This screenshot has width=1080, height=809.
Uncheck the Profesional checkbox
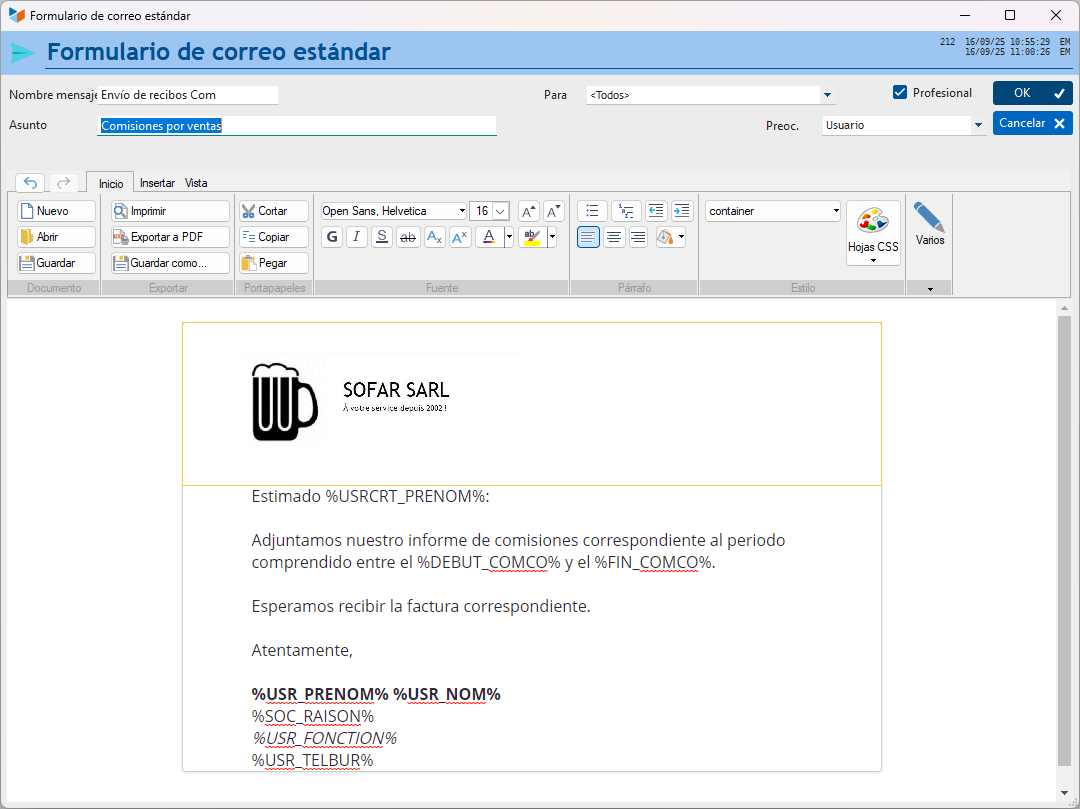click(900, 92)
